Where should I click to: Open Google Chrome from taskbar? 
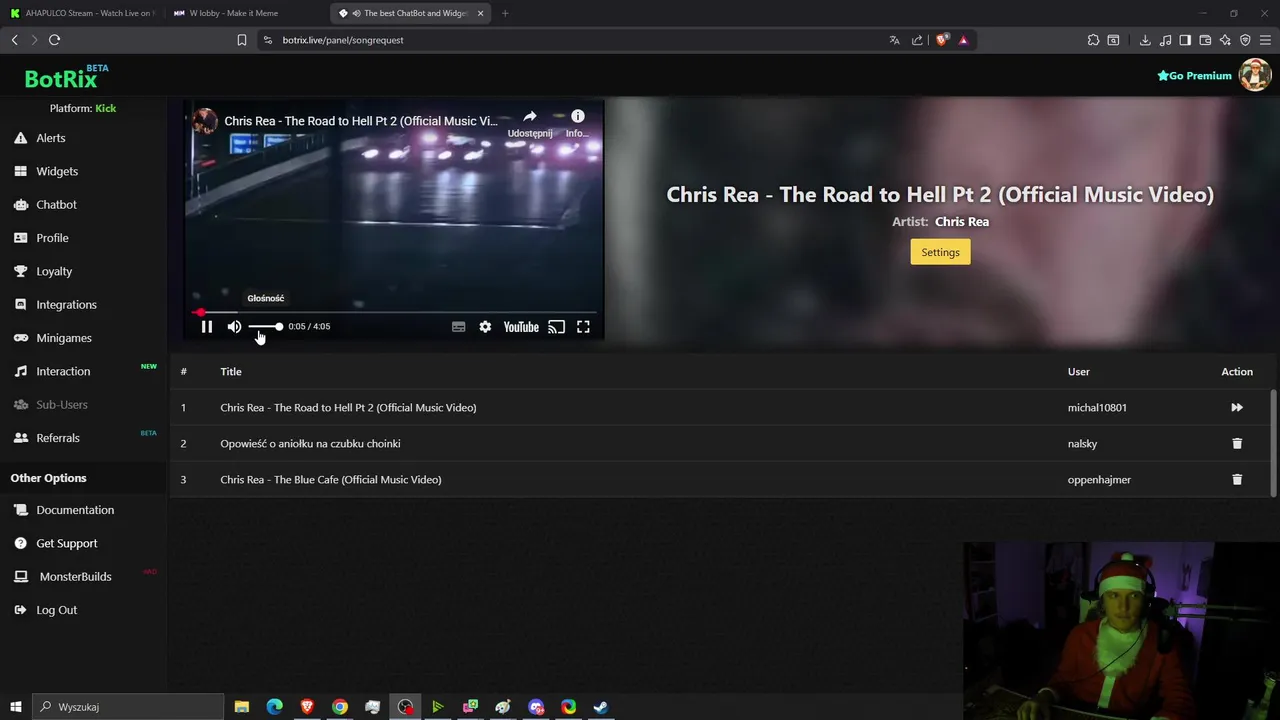(340, 707)
